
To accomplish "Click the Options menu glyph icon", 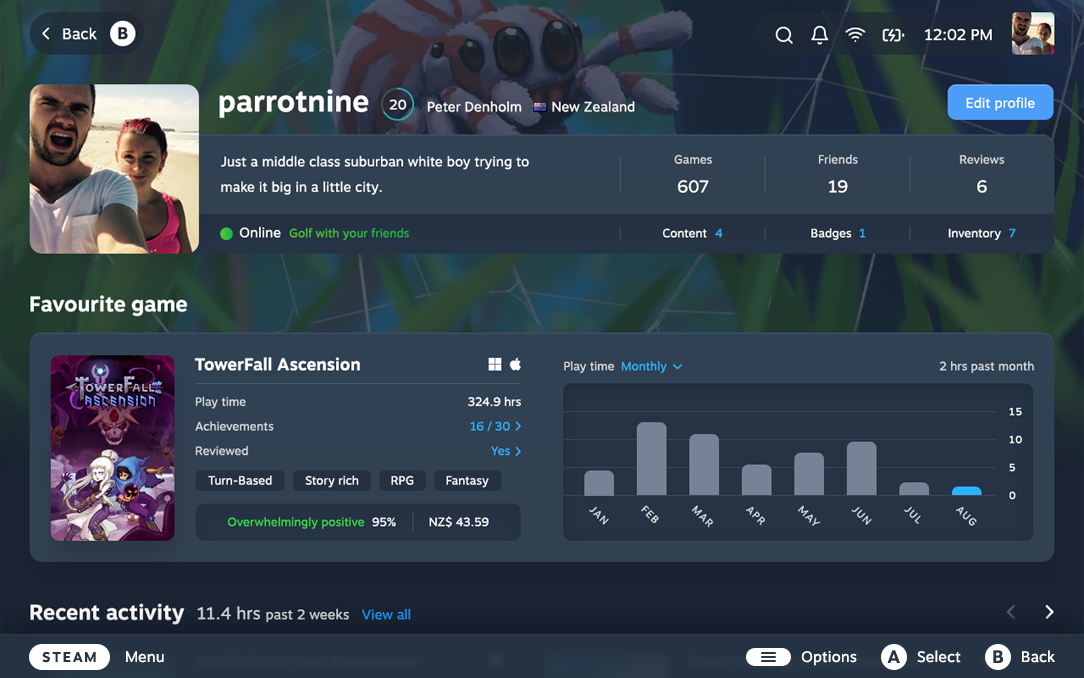I will tap(768, 657).
